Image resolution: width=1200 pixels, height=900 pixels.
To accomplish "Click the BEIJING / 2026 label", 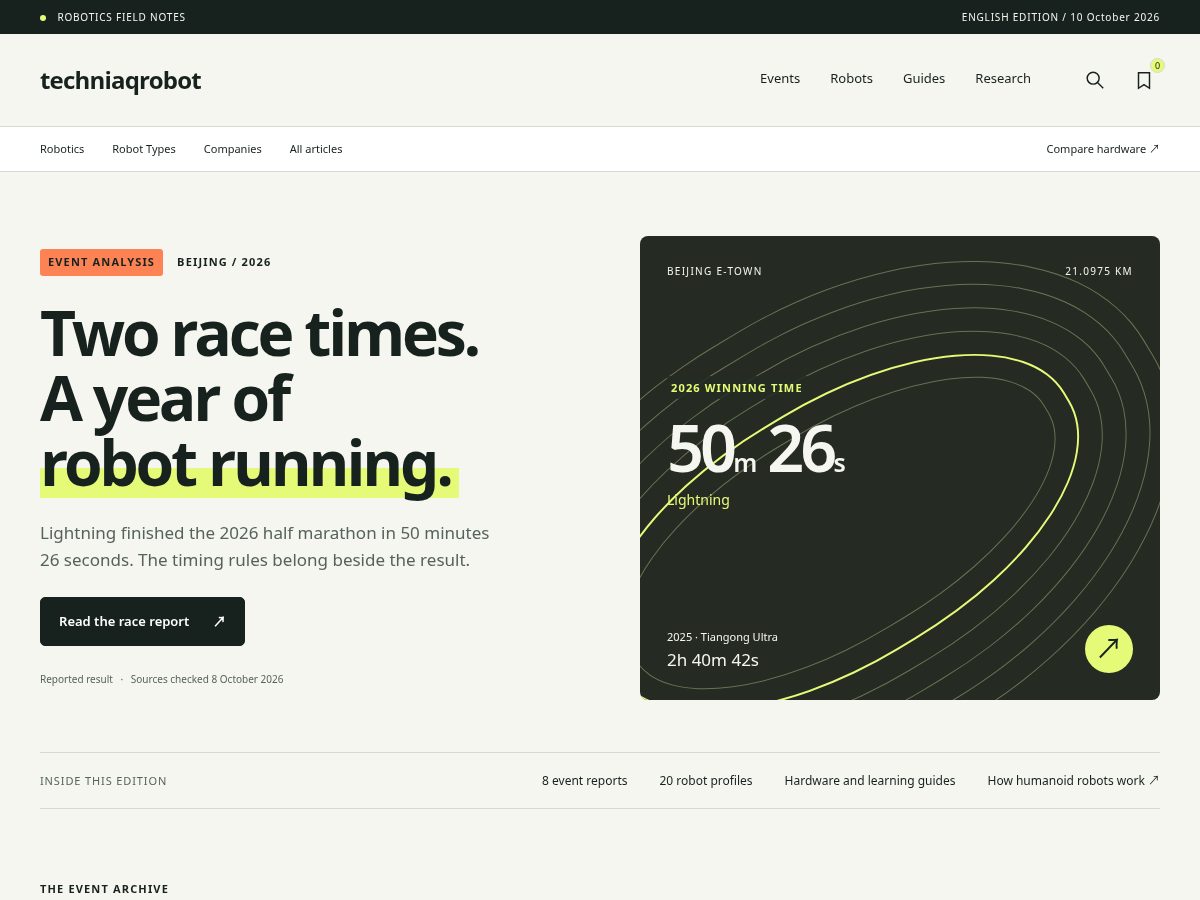I will [224, 262].
